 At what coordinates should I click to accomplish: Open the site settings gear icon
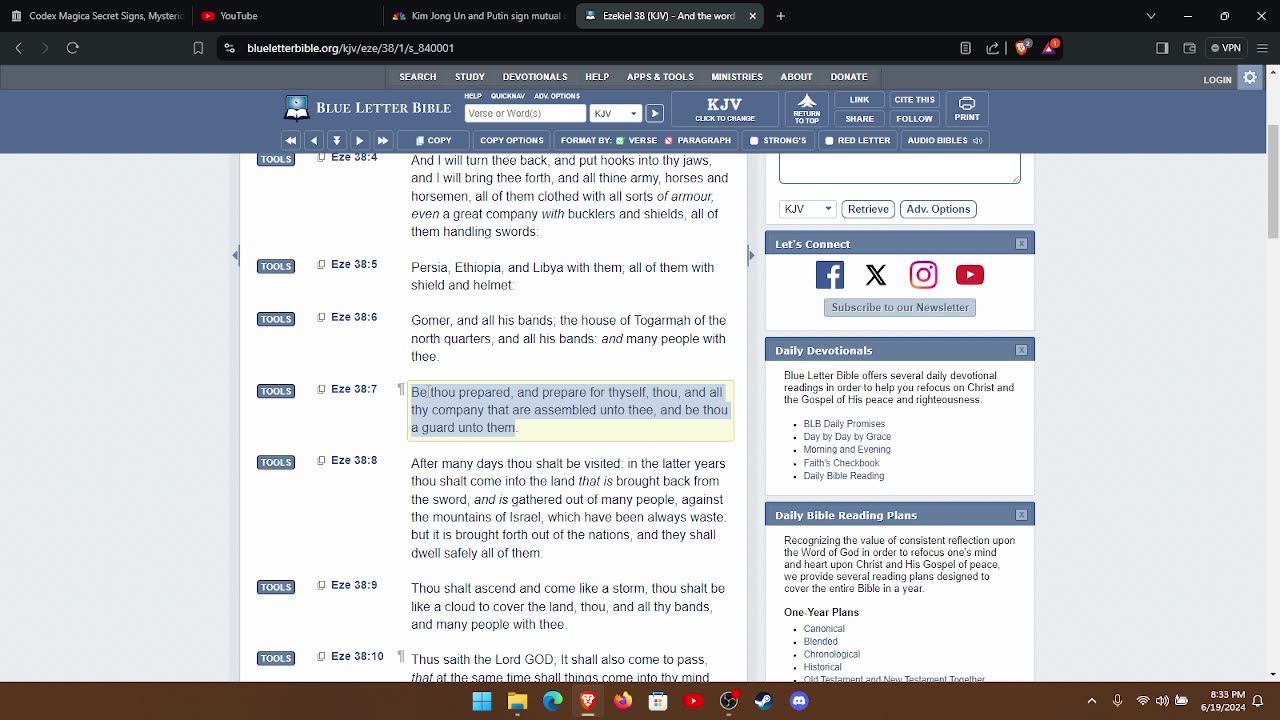[1250, 78]
